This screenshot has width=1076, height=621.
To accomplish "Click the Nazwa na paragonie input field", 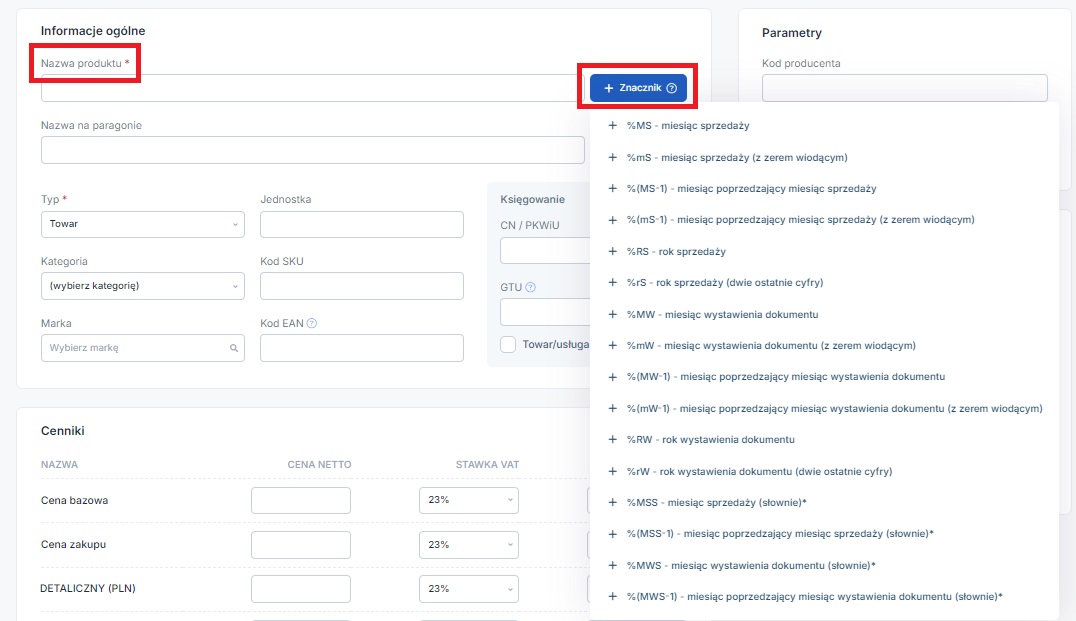I will coord(312,150).
